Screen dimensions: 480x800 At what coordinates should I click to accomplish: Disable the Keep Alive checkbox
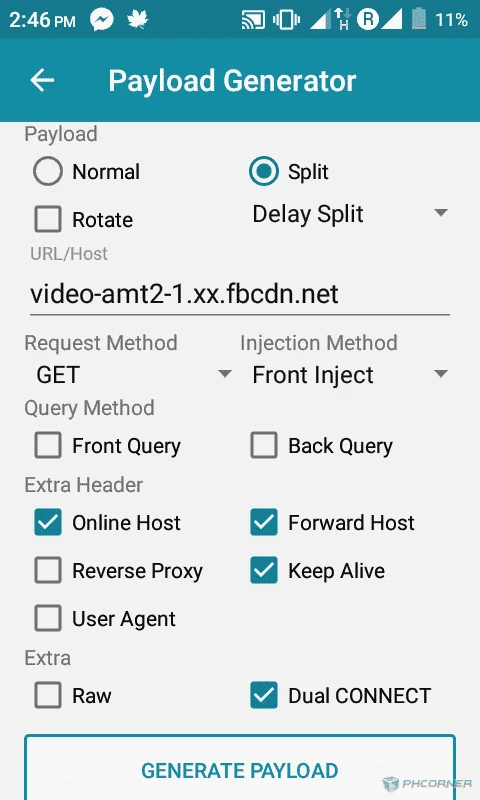point(264,570)
